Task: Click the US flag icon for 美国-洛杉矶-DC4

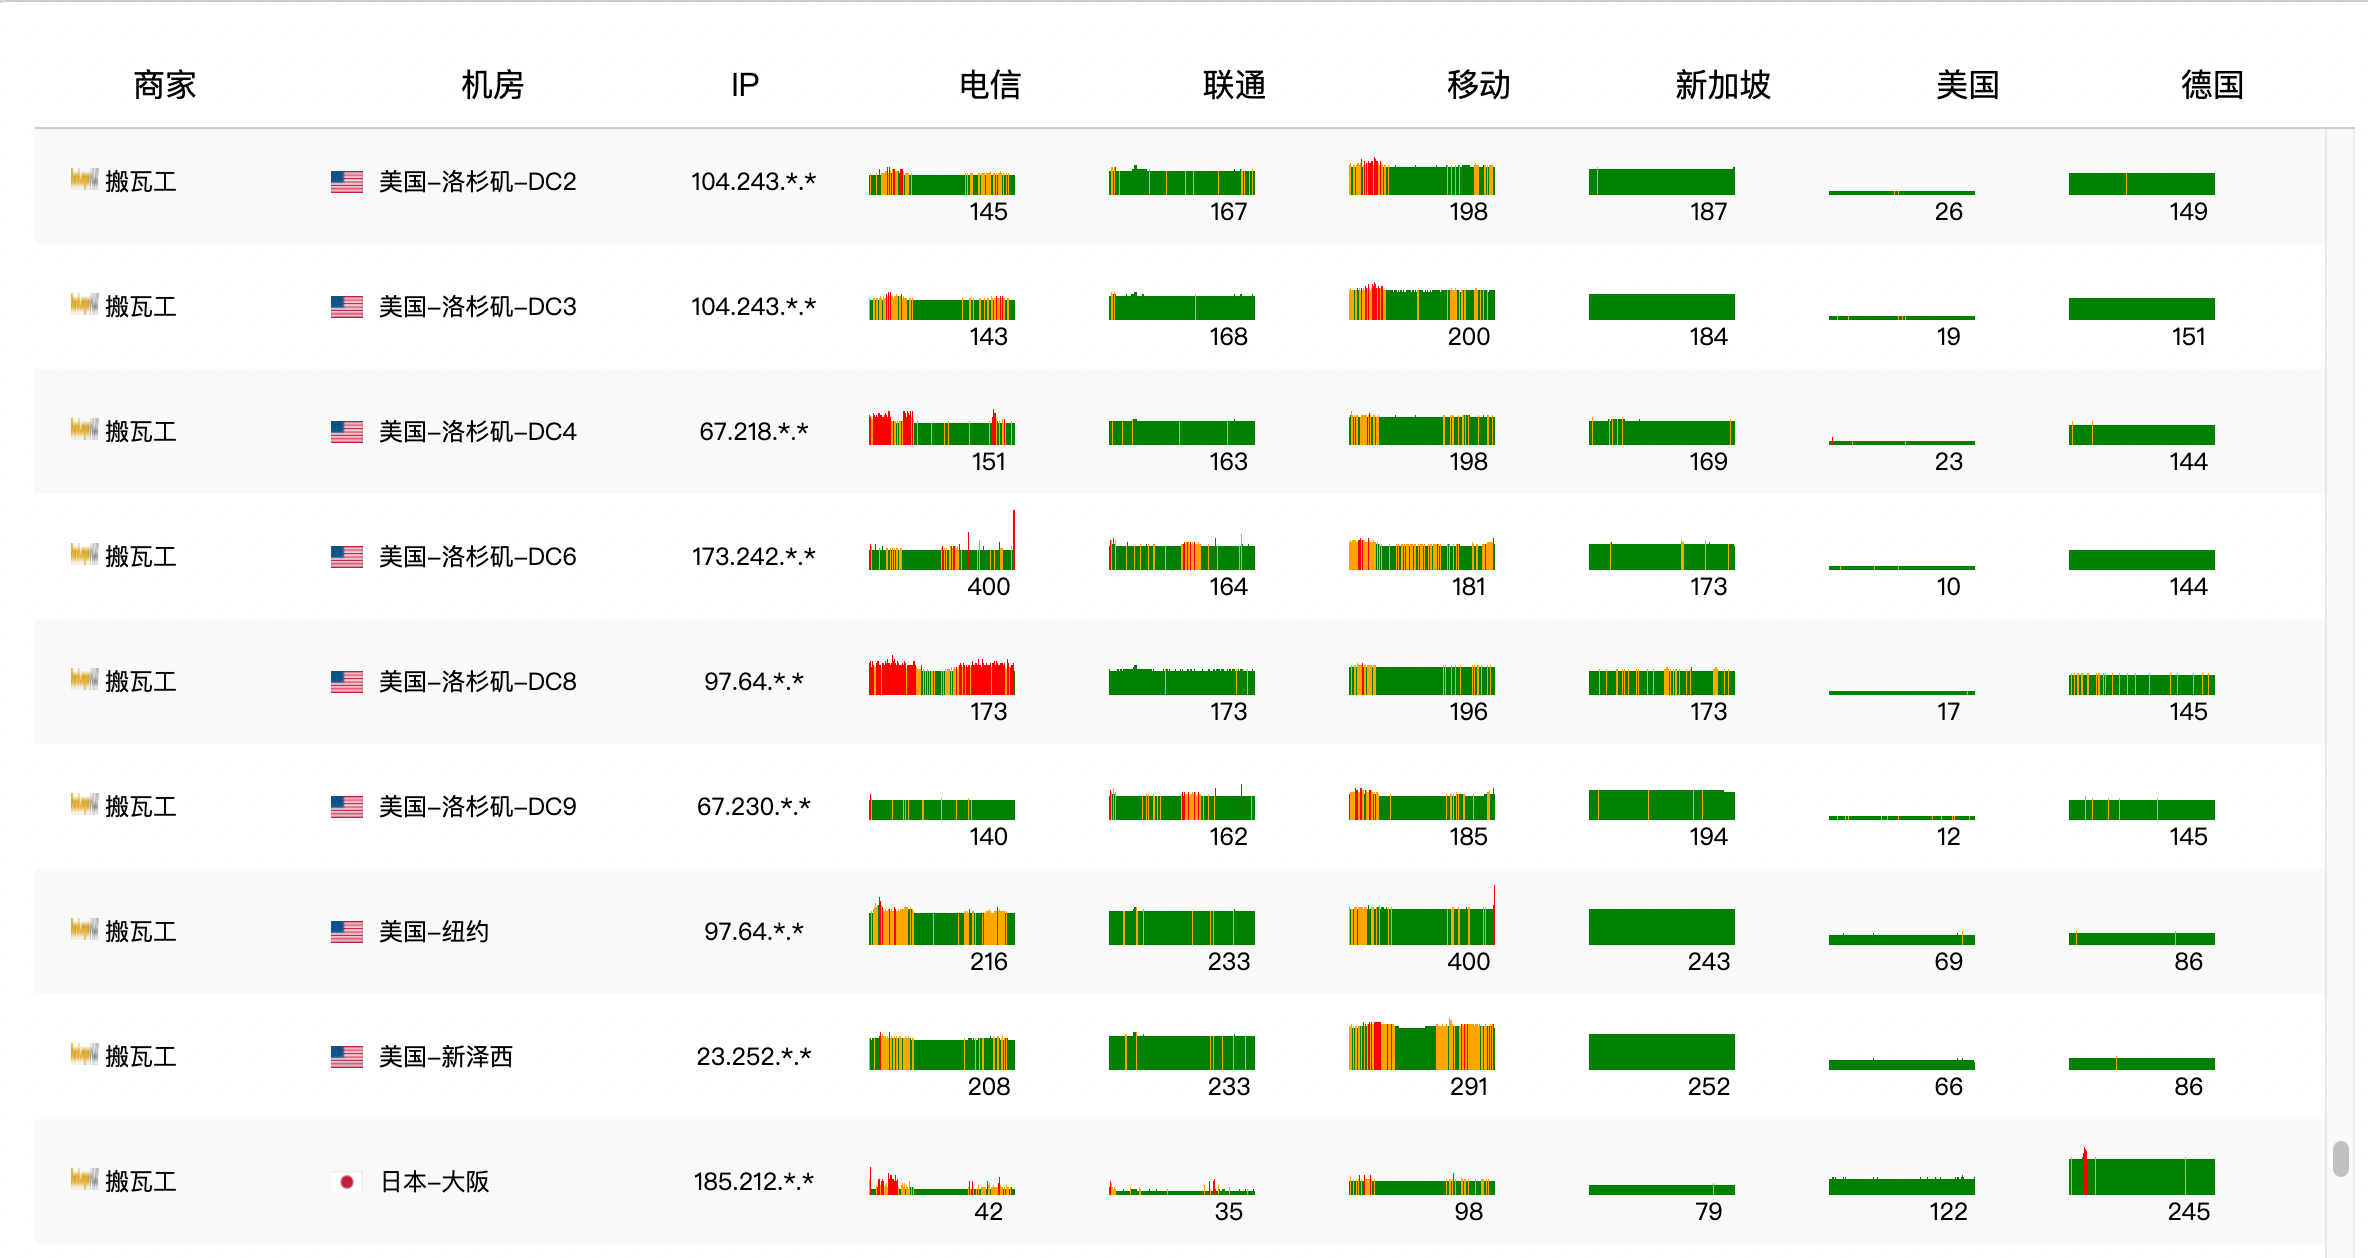Action: pyautogui.click(x=347, y=432)
